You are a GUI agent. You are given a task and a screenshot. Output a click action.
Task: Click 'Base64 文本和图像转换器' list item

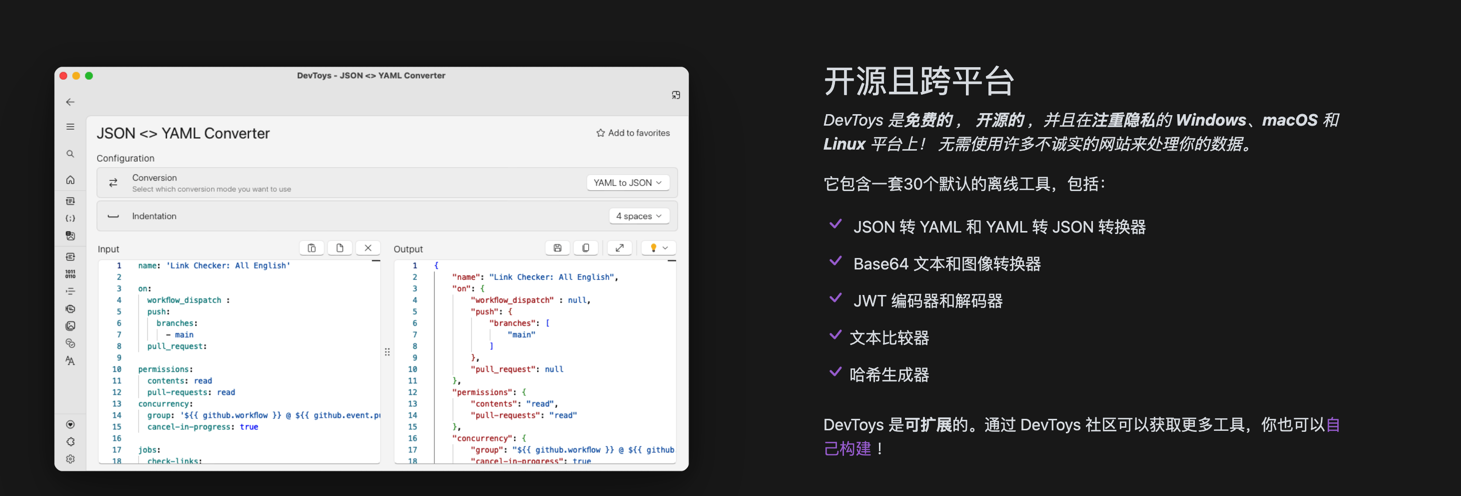[947, 264]
